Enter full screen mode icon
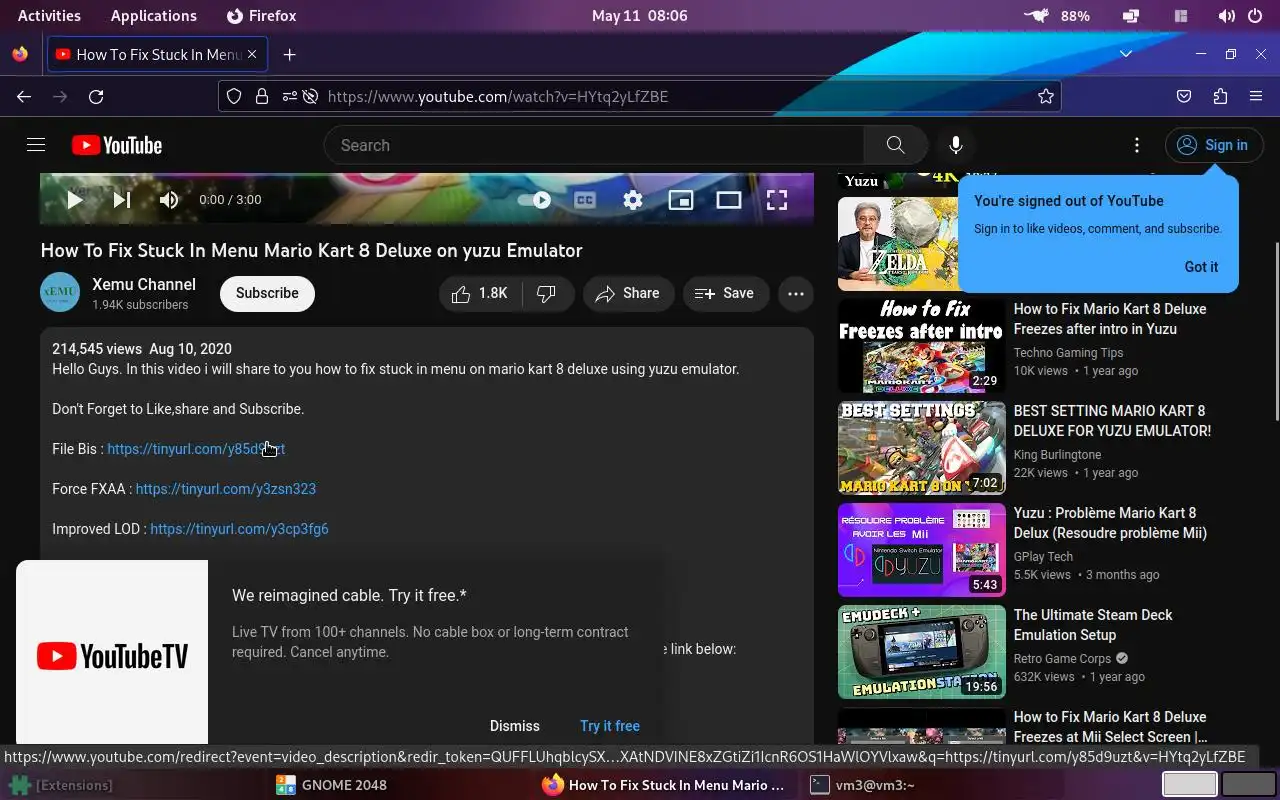 (x=777, y=200)
